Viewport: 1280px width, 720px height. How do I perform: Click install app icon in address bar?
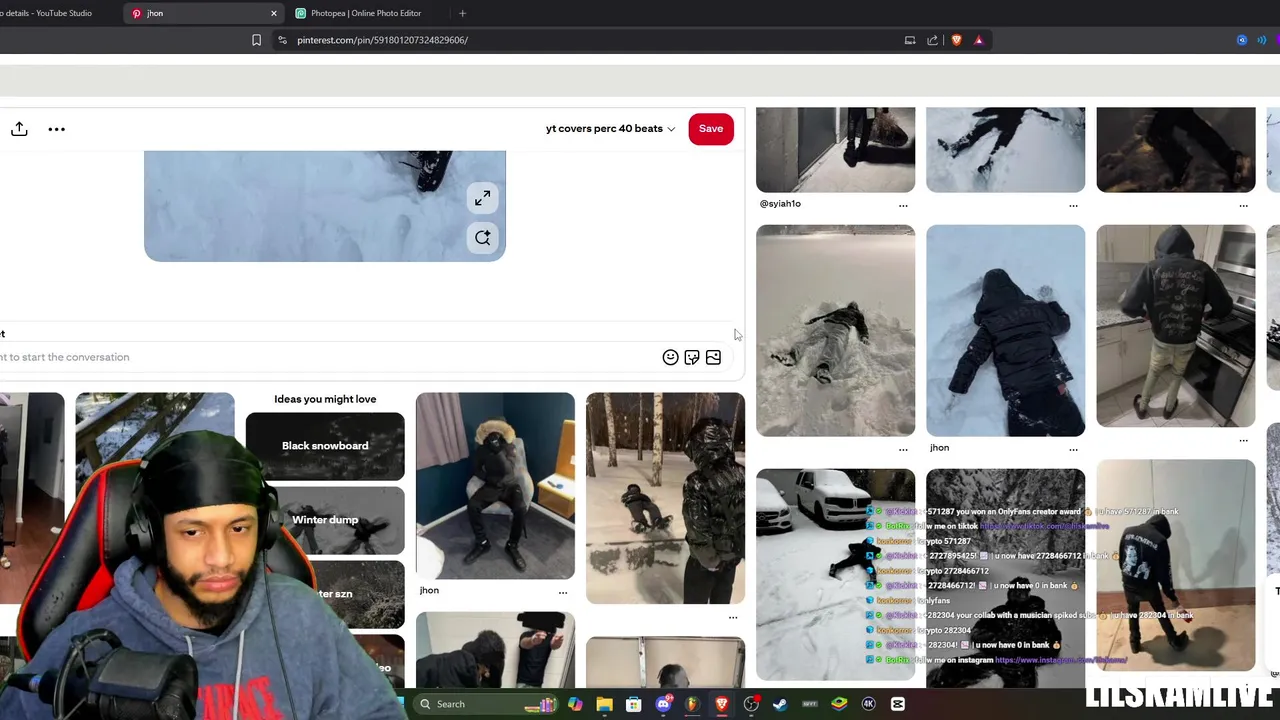[910, 40]
